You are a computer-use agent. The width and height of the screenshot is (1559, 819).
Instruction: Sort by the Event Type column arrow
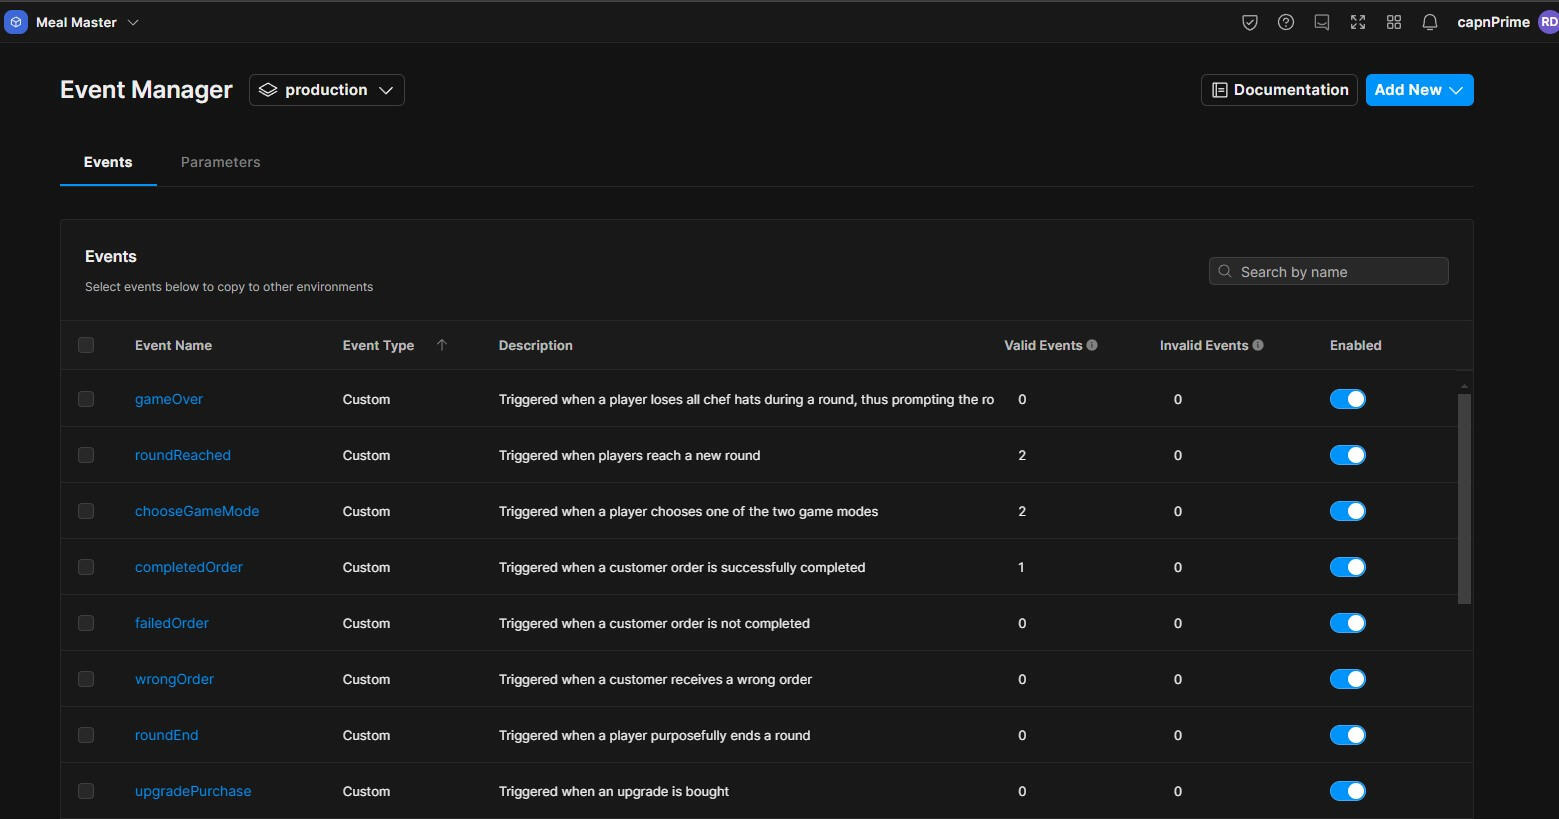[x=442, y=345]
